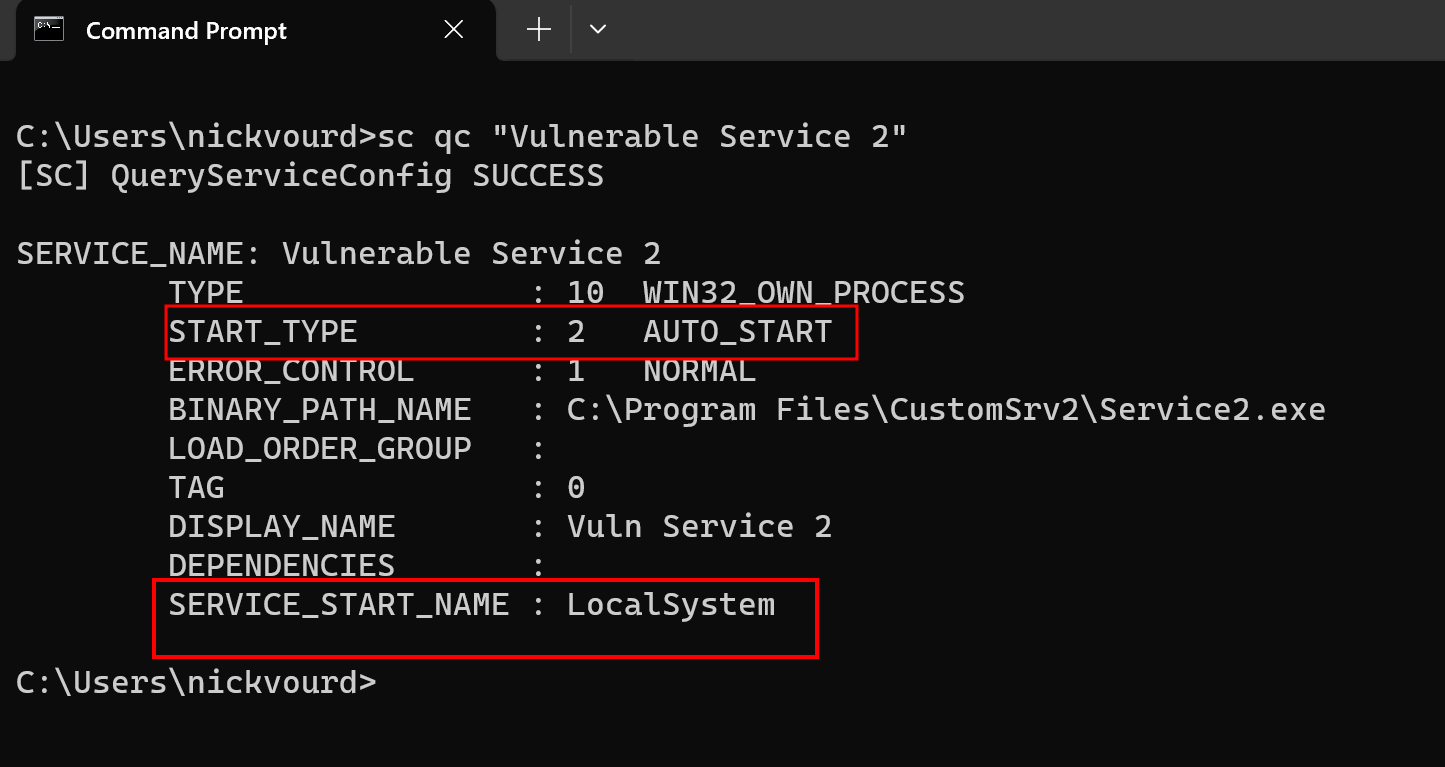Click the NORMAL error control value
The height and width of the screenshot is (767, 1445).
click(x=699, y=371)
